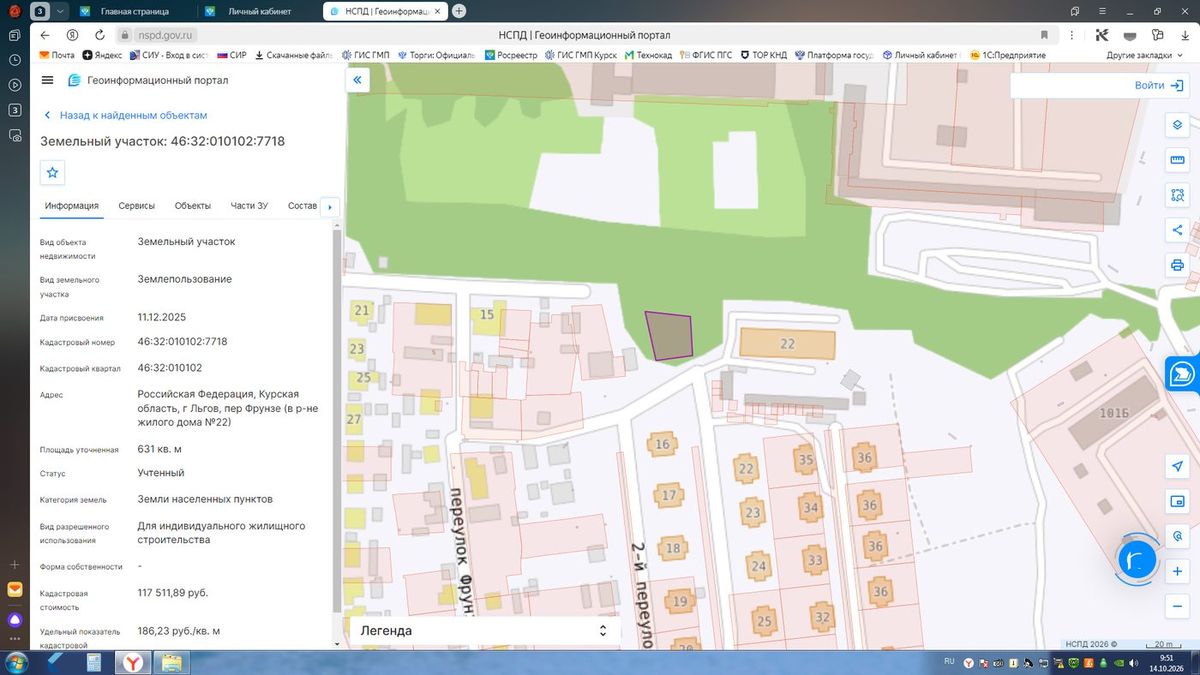Expand the Легенда panel
Image resolution: width=1200 pixels, height=675 pixels.
click(x=485, y=631)
